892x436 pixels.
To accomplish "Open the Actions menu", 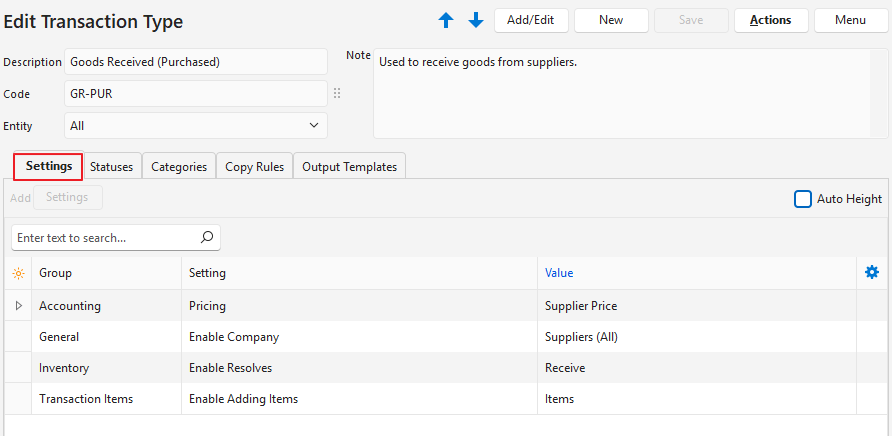I will click(x=771, y=20).
